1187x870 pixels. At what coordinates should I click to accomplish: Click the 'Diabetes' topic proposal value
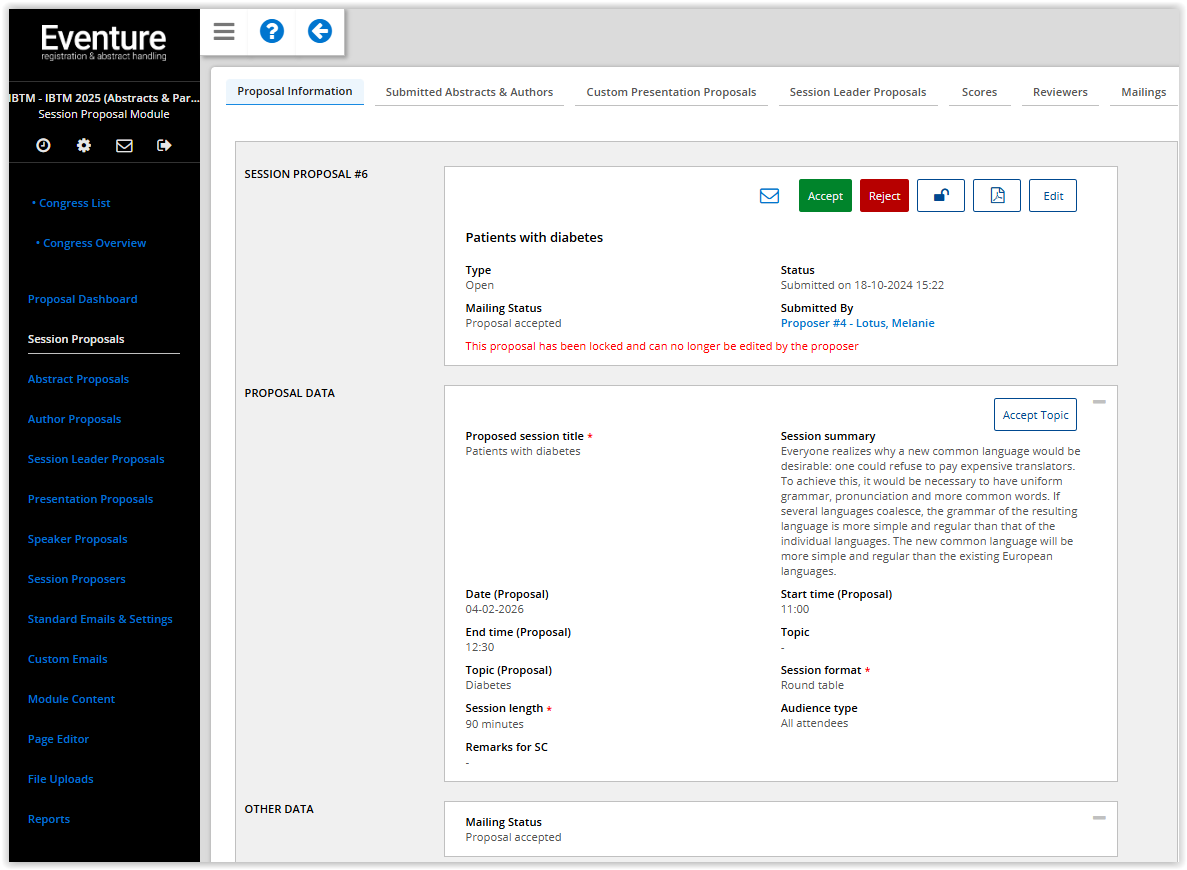coord(488,685)
